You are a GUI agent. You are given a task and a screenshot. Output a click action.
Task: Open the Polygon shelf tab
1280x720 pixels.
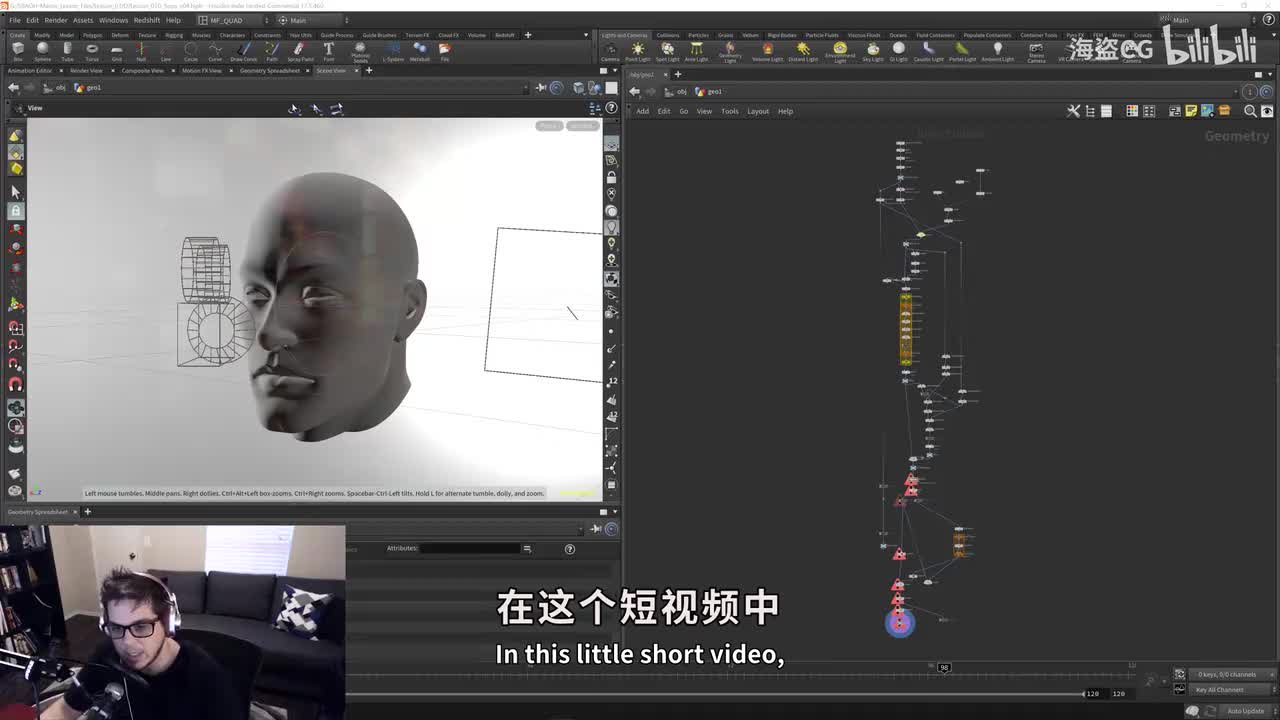94,35
